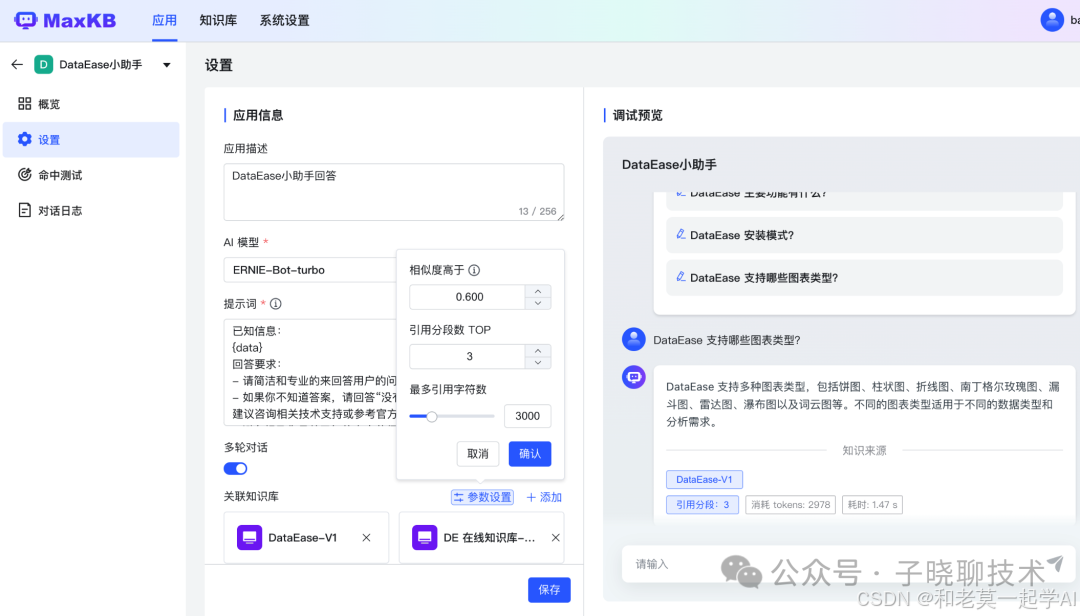Save settings with 保存 button
Screen dimensions: 1080x616
(x=549, y=590)
